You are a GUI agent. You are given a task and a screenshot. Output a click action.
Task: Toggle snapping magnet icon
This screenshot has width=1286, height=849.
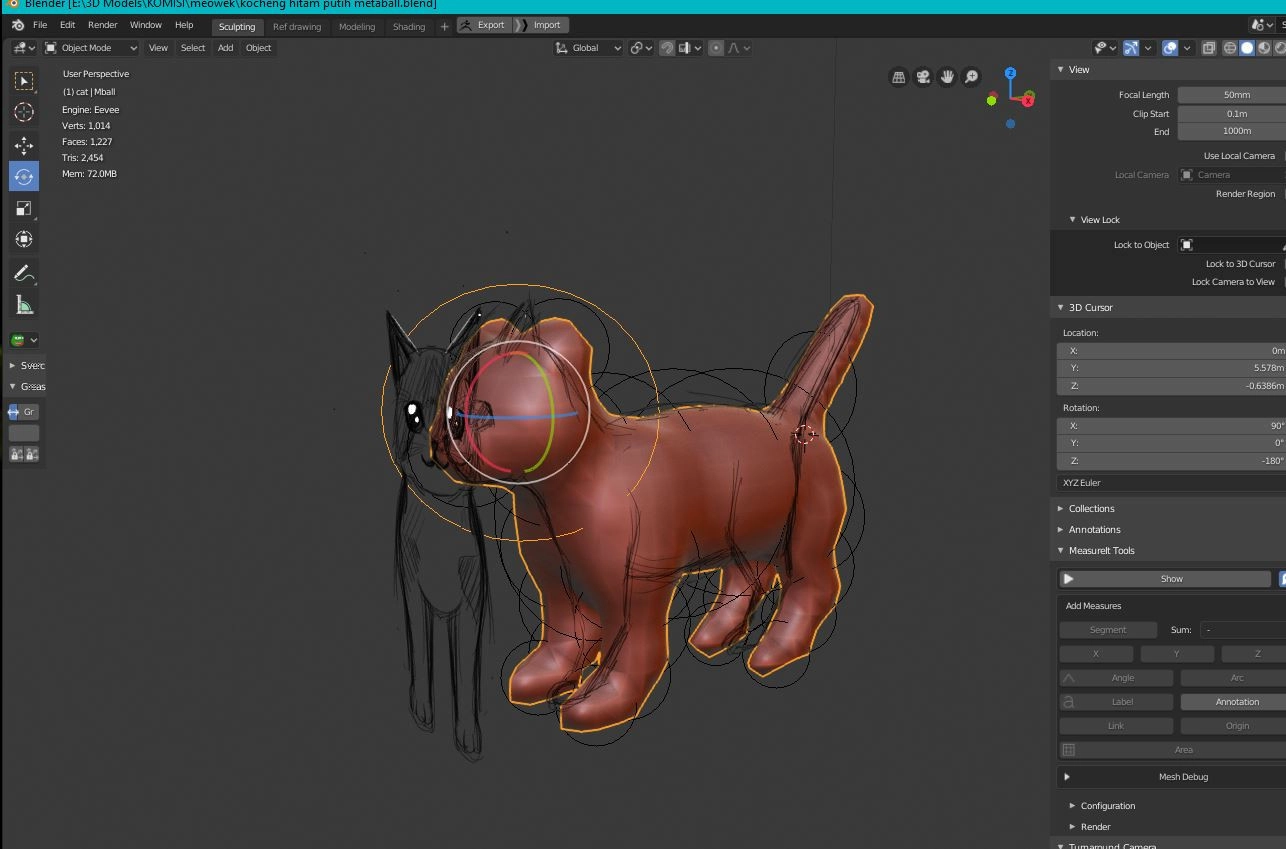pos(667,48)
